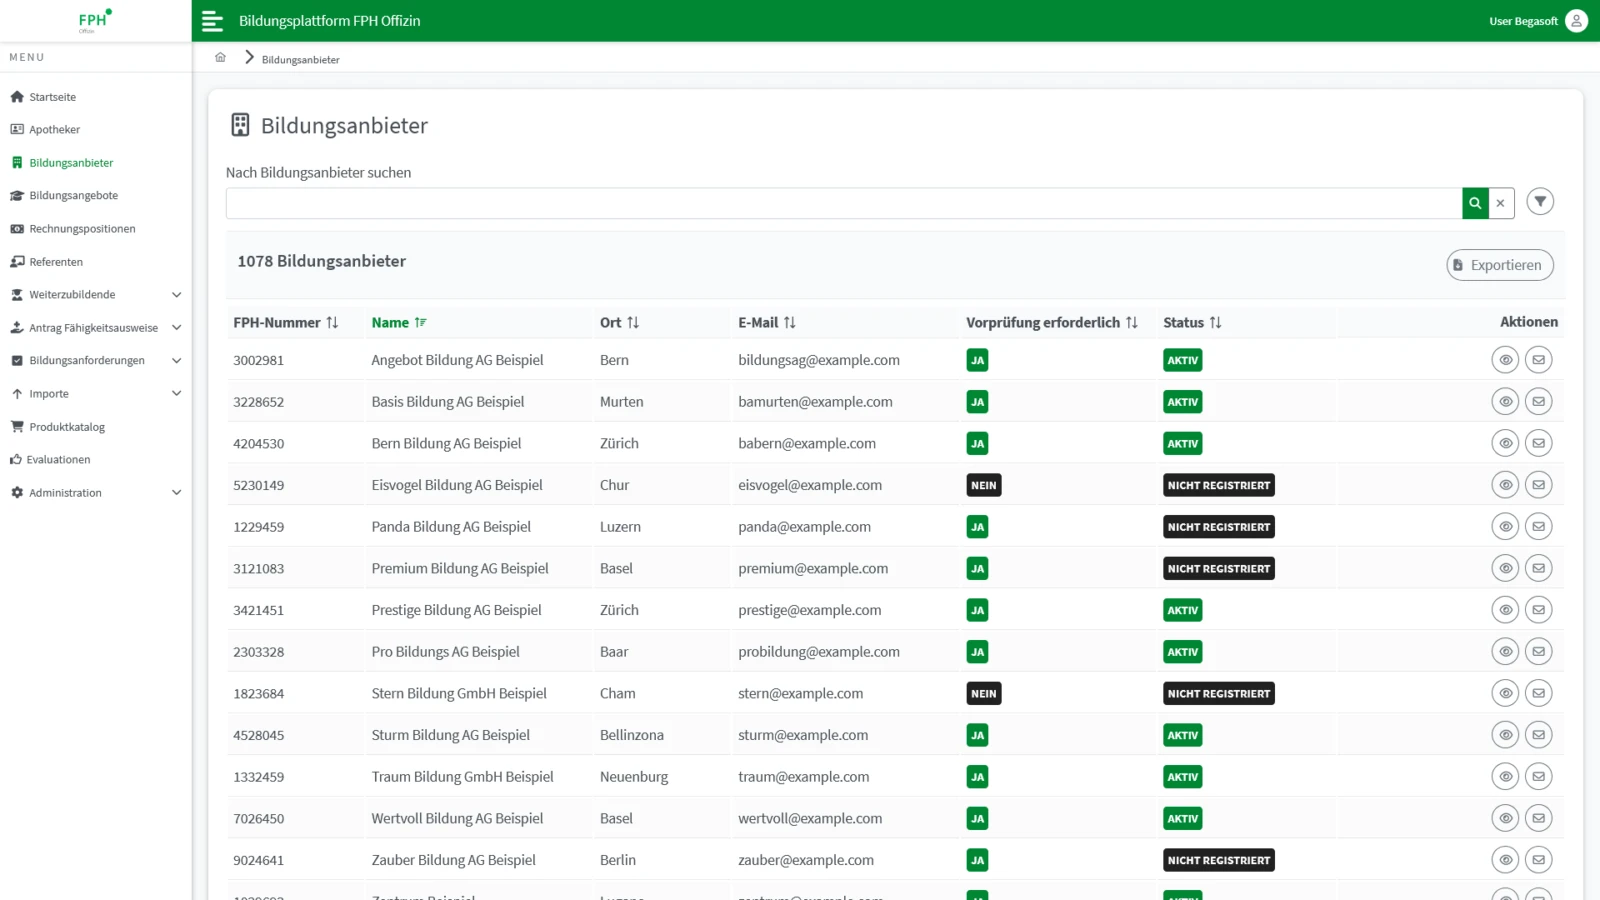The height and width of the screenshot is (900, 1600).
Task: View details of Angebot Bildung AG Beispiel
Action: pyautogui.click(x=1505, y=360)
